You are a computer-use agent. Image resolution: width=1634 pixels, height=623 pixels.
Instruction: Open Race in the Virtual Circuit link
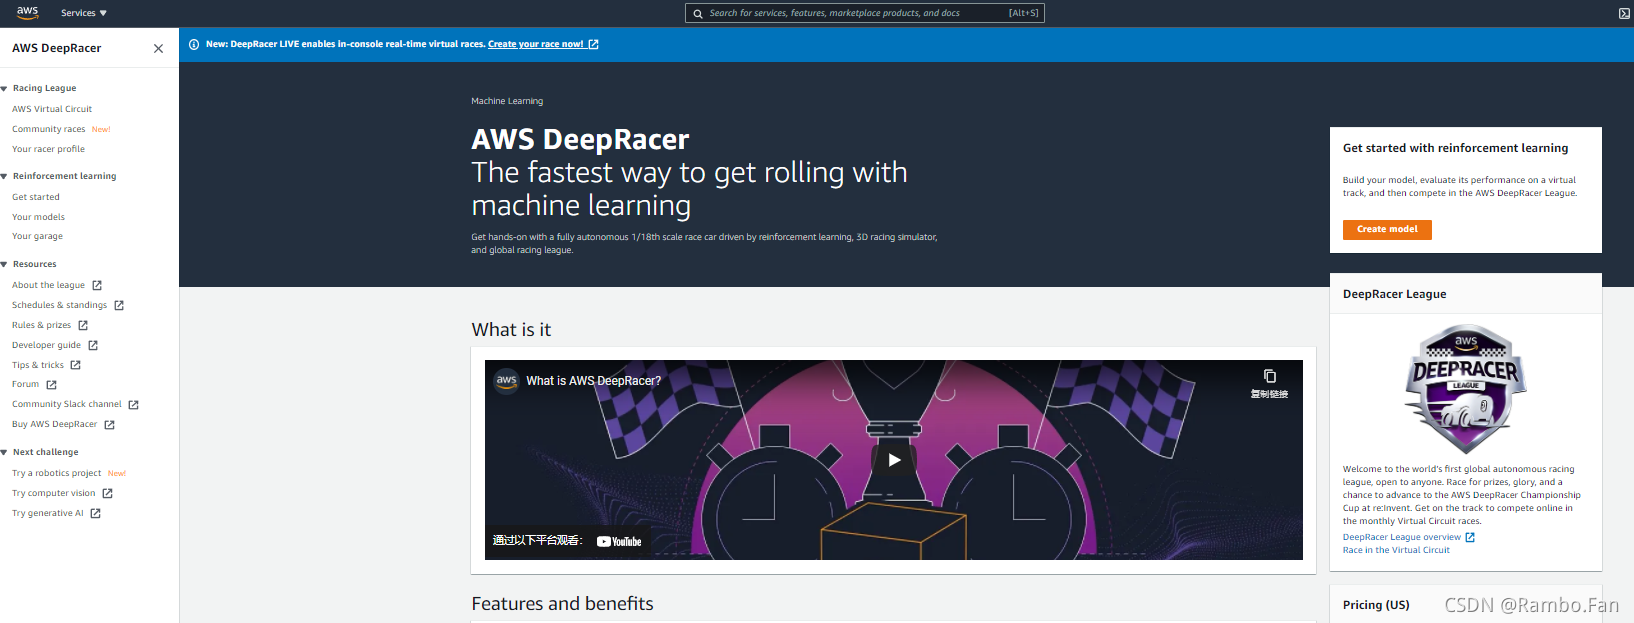pos(1396,550)
